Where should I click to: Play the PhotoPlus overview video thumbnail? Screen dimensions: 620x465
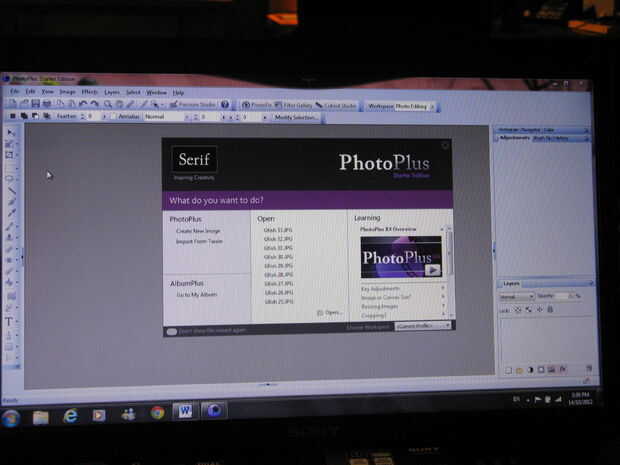401,257
